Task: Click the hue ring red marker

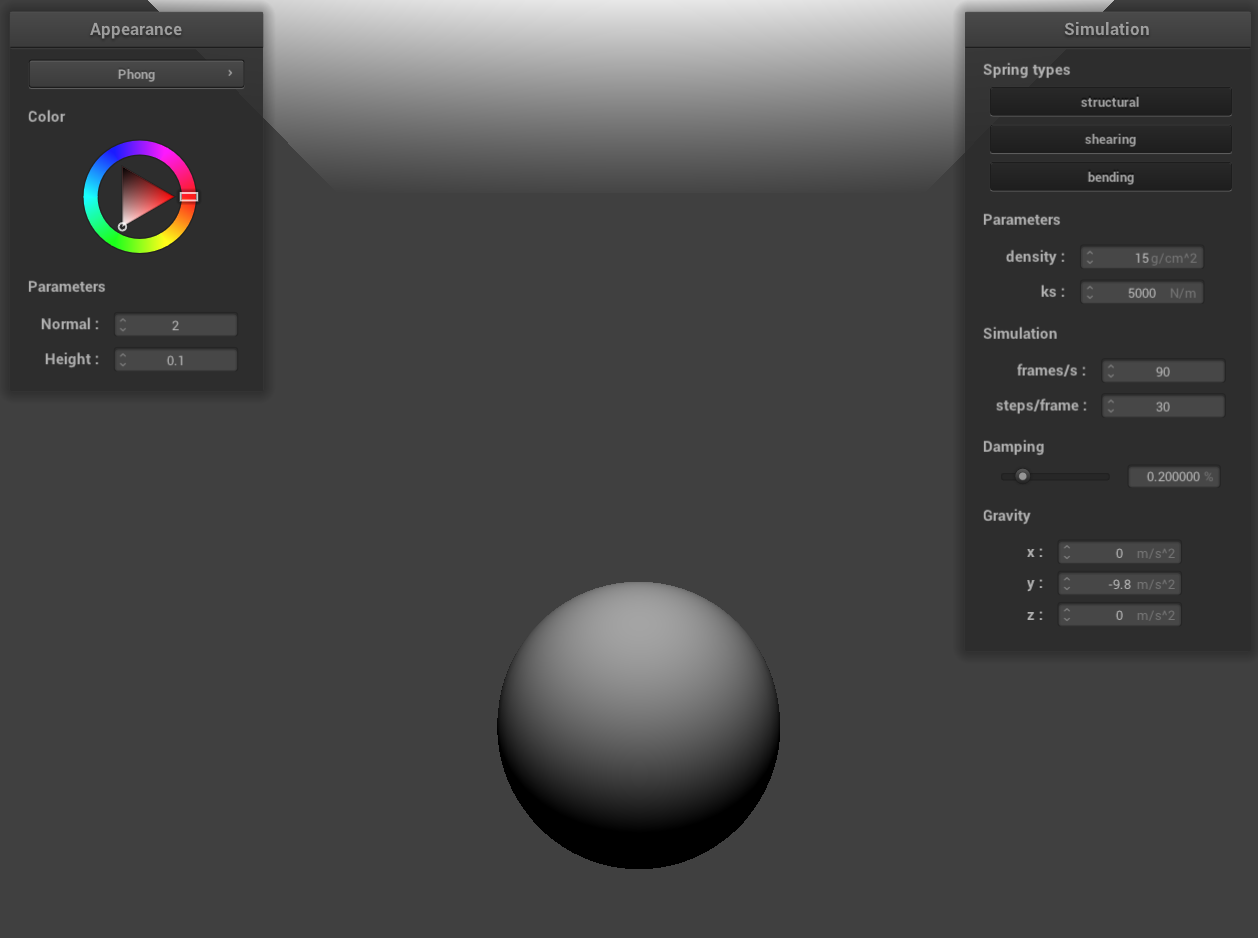Action: (189, 197)
